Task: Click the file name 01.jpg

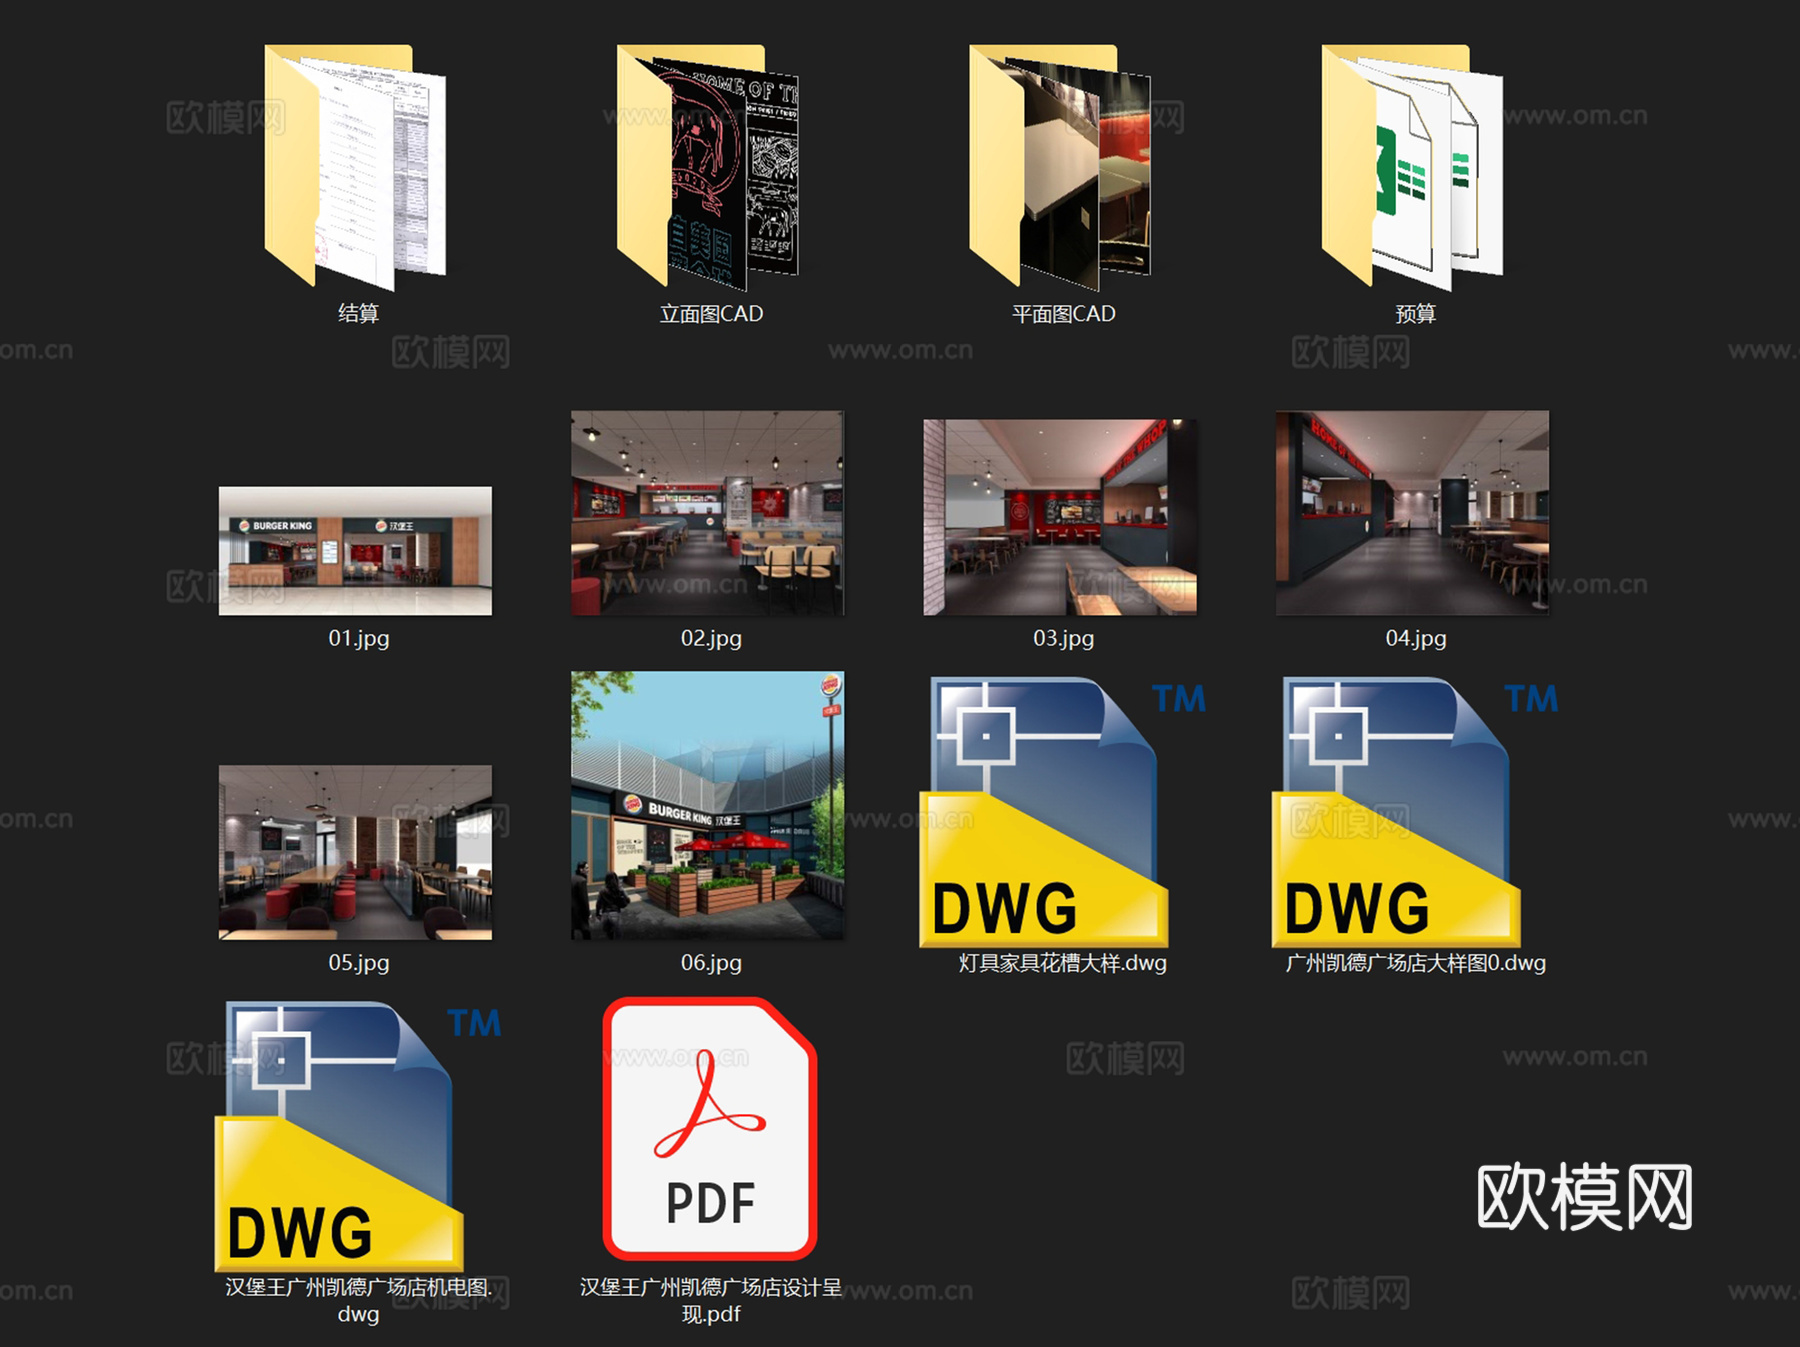Action: pyautogui.click(x=359, y=638)
